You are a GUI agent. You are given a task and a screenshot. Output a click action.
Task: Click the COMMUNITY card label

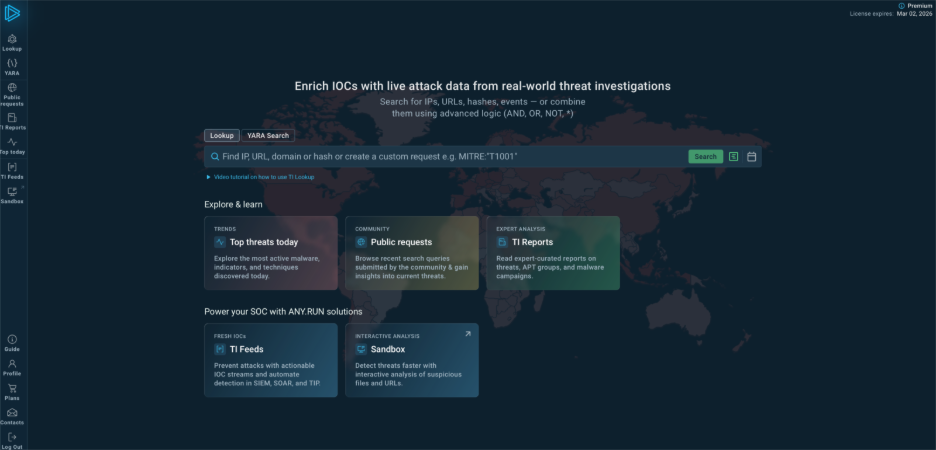click(x=372, y=229)
